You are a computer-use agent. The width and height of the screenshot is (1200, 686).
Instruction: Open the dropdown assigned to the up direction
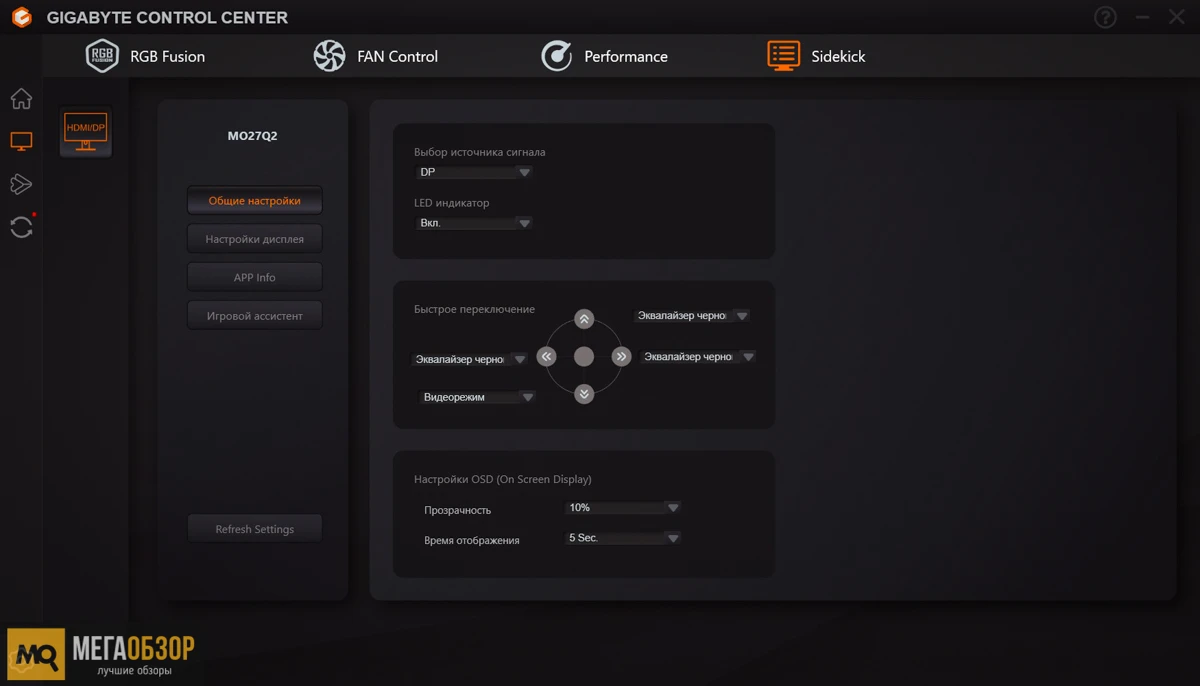click(x=692, y=316)
